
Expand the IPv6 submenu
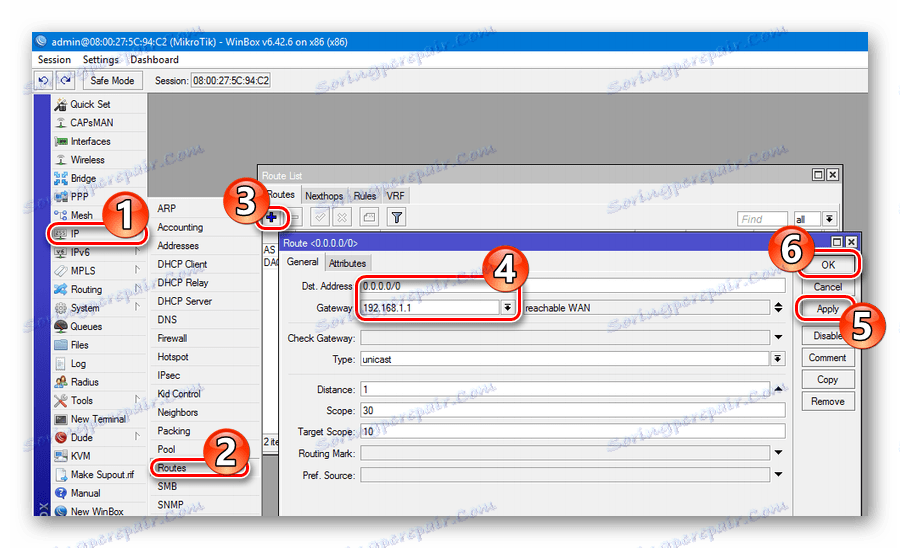99,252
